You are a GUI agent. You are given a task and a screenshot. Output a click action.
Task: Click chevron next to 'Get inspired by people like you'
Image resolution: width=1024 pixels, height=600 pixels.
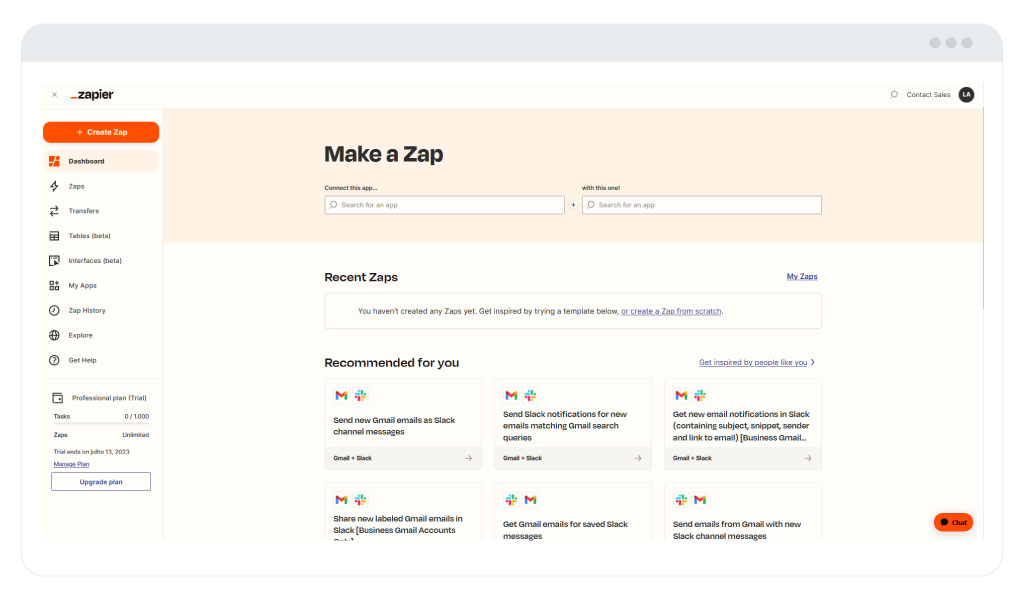[812, 362]
